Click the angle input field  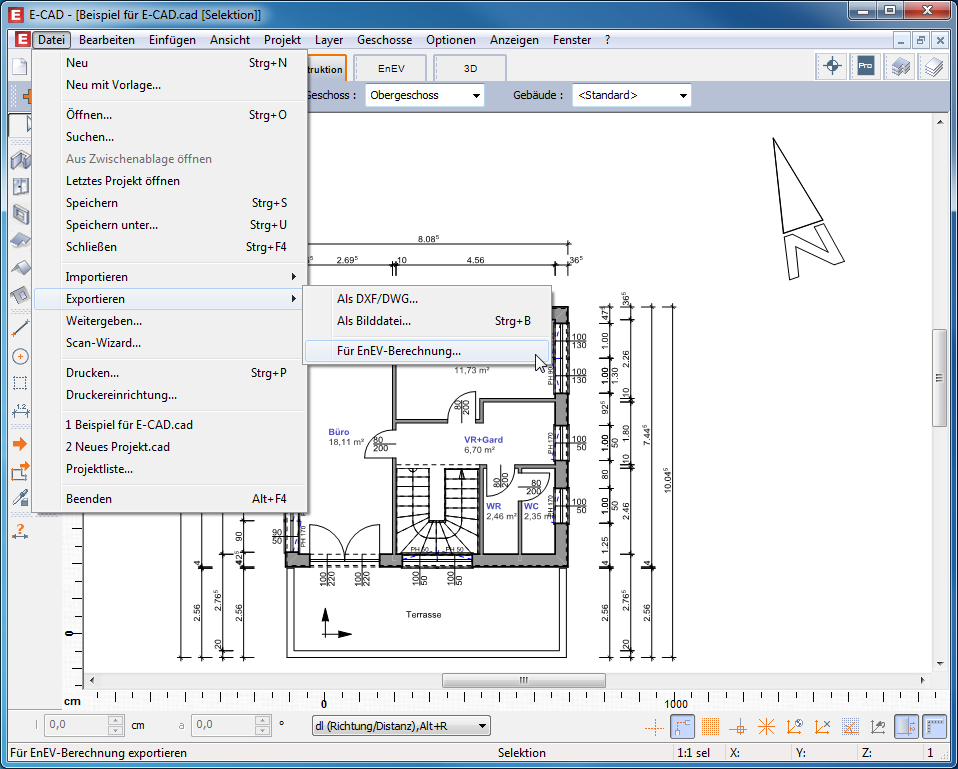coord(224,726)
